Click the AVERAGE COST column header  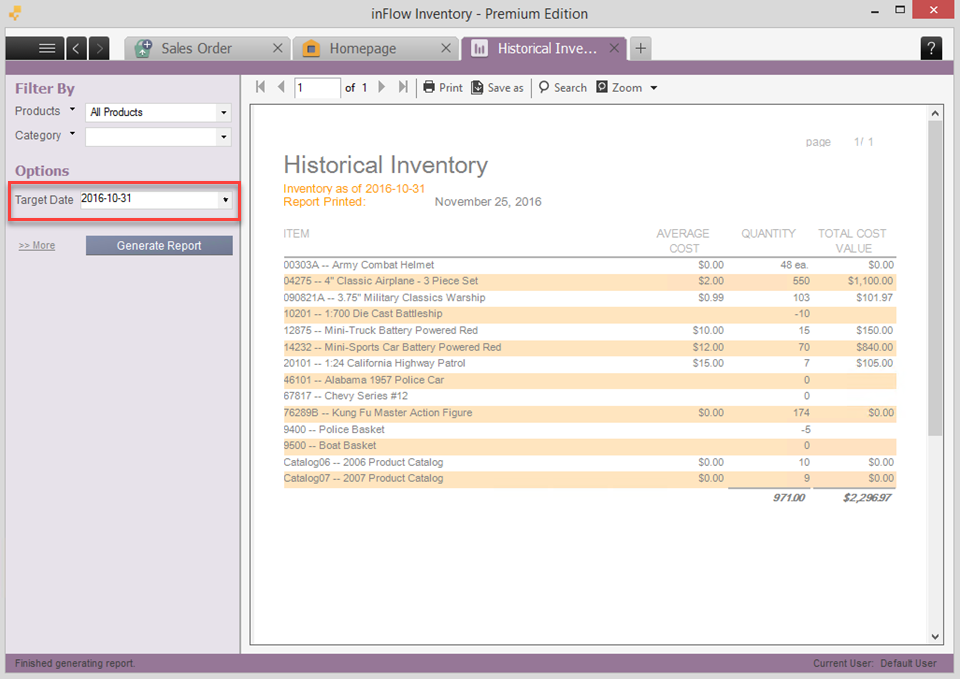click(683, 241)
